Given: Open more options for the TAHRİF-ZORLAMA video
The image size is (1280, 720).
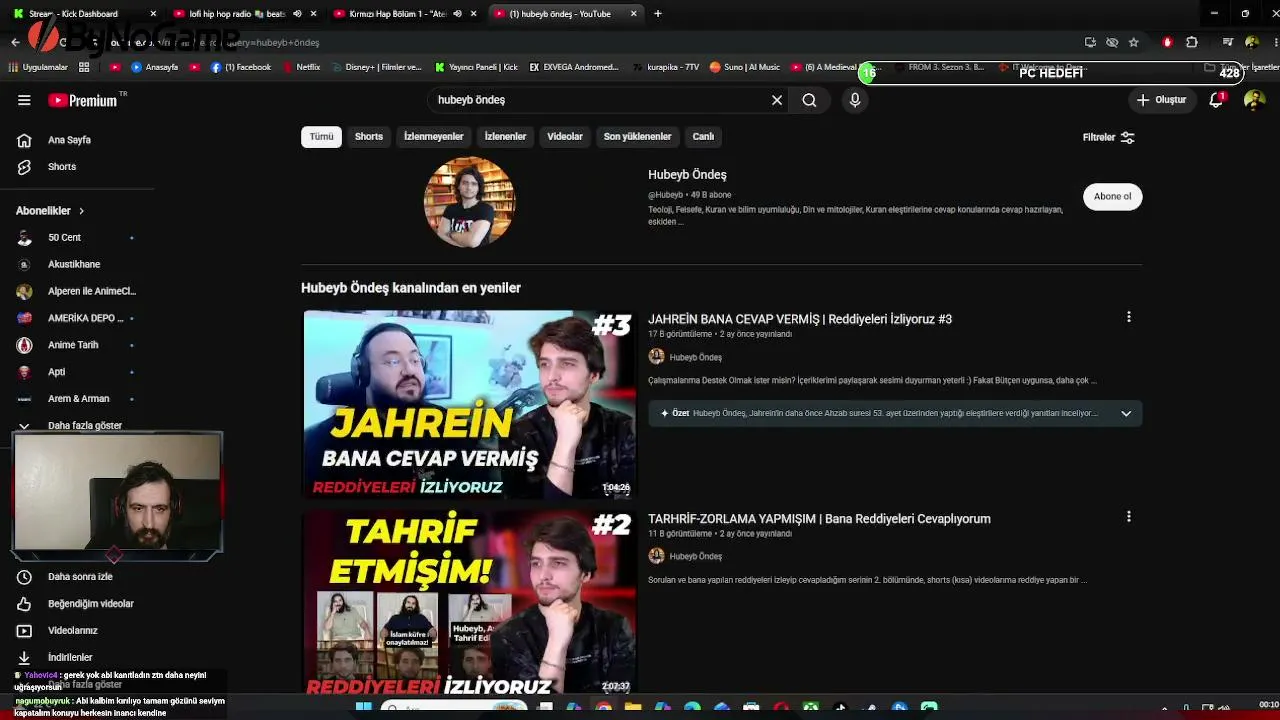Looking at the screenshot, I should click(1129, 517).
